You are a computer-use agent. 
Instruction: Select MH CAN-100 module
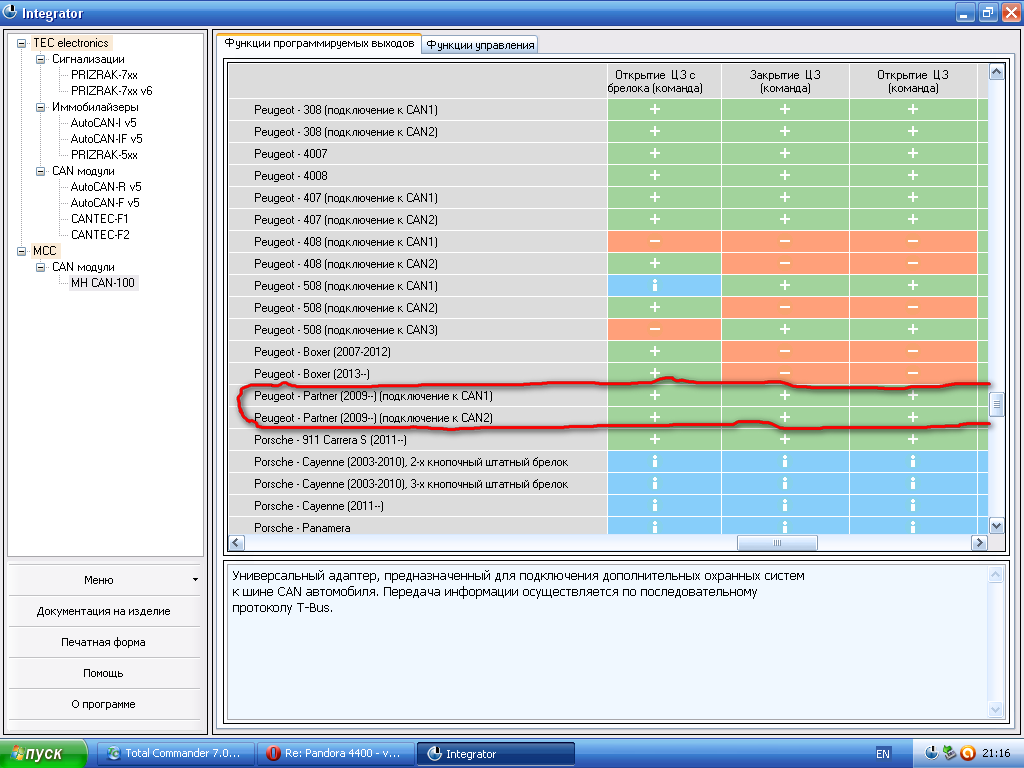103,283
